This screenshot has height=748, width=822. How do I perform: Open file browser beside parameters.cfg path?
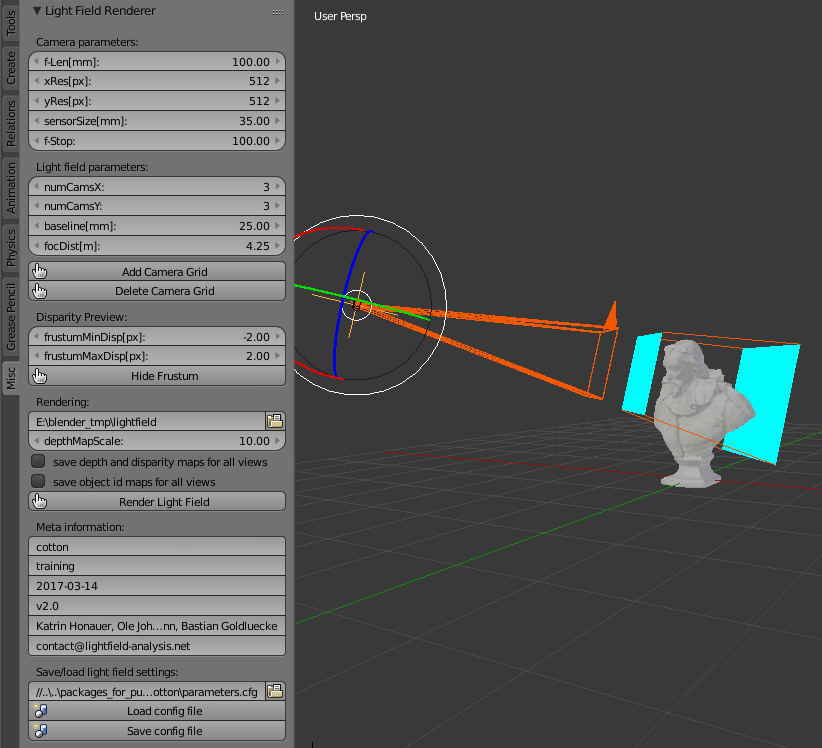(x=276, y=690)
